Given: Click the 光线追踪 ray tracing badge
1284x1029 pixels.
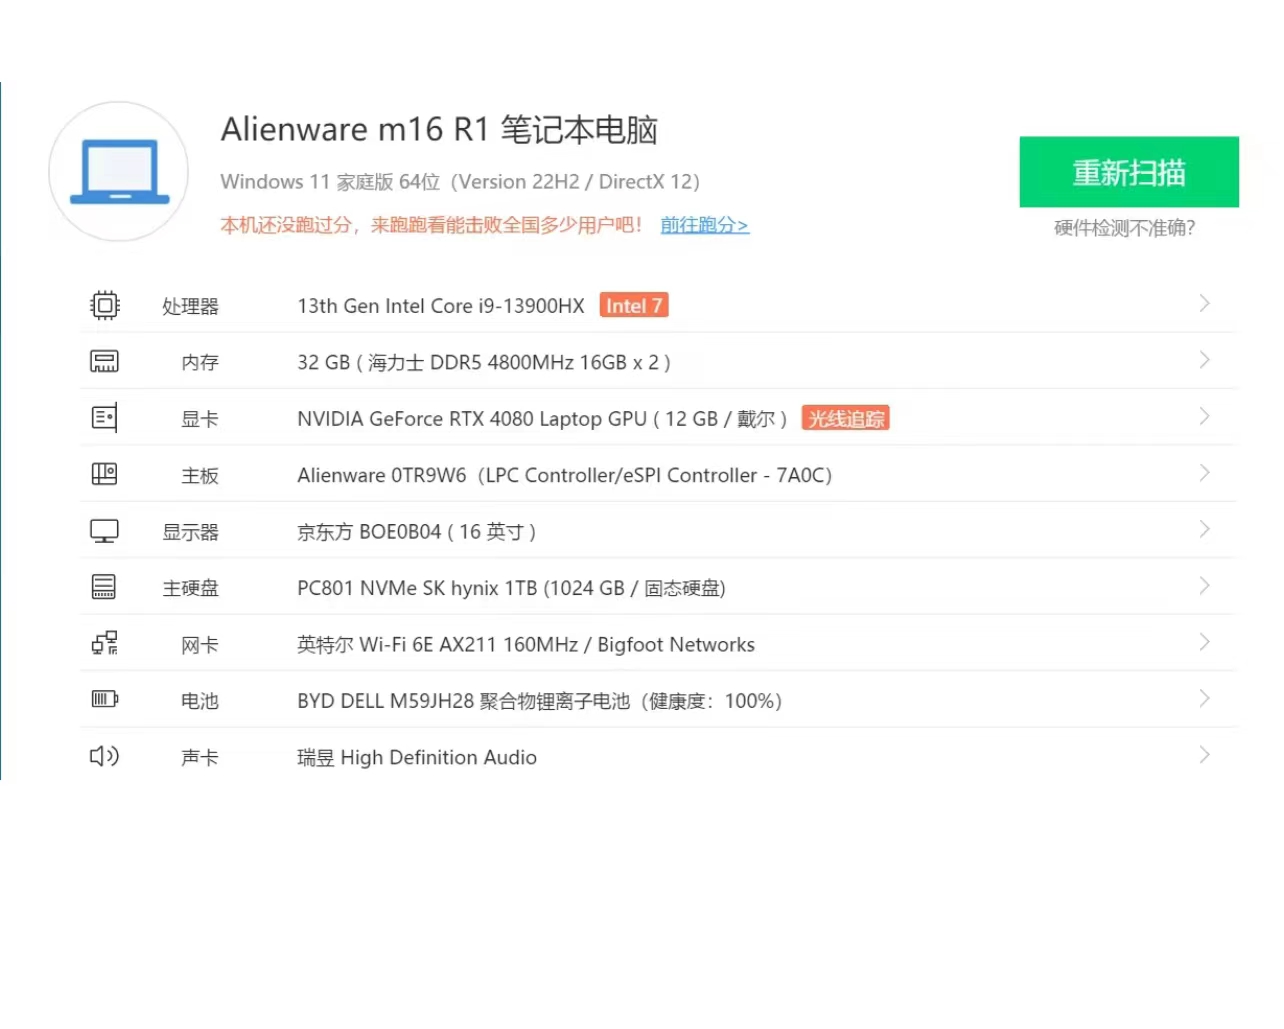Looking at the screenshot, I should point(846,419).
